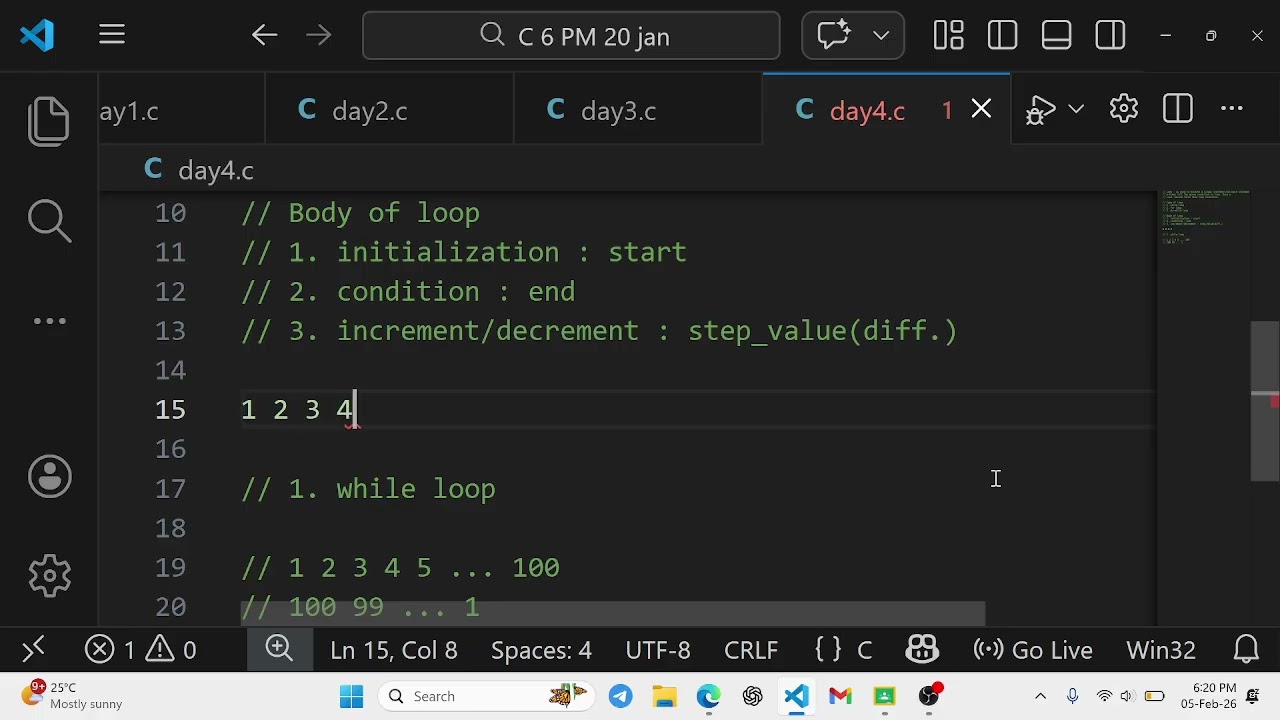Screen dimensions: 1280x720
Task: Open the hamburger application menu
Action: point(112,36)
